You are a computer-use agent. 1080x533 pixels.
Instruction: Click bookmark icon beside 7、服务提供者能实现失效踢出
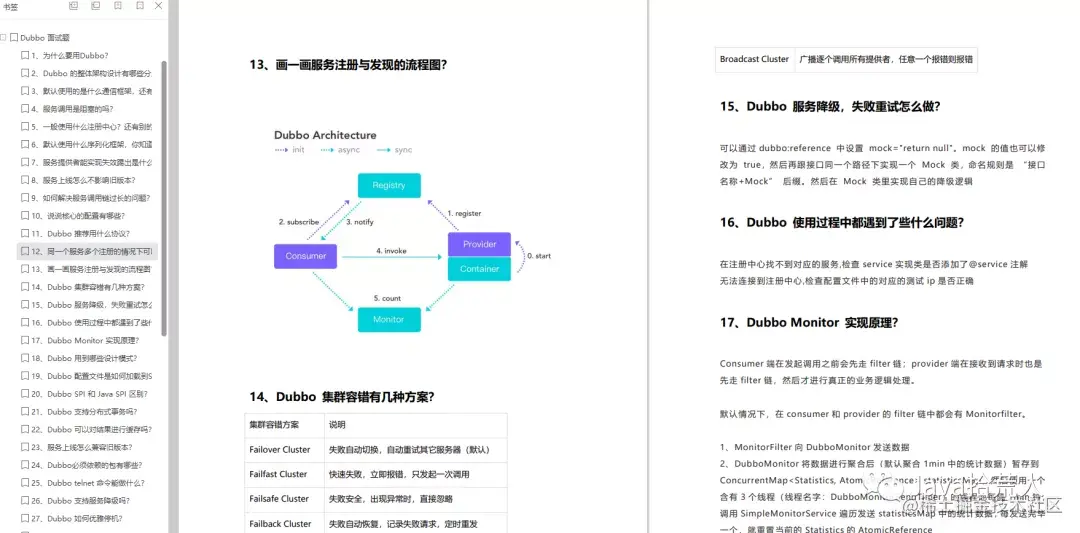coord(25,163)
